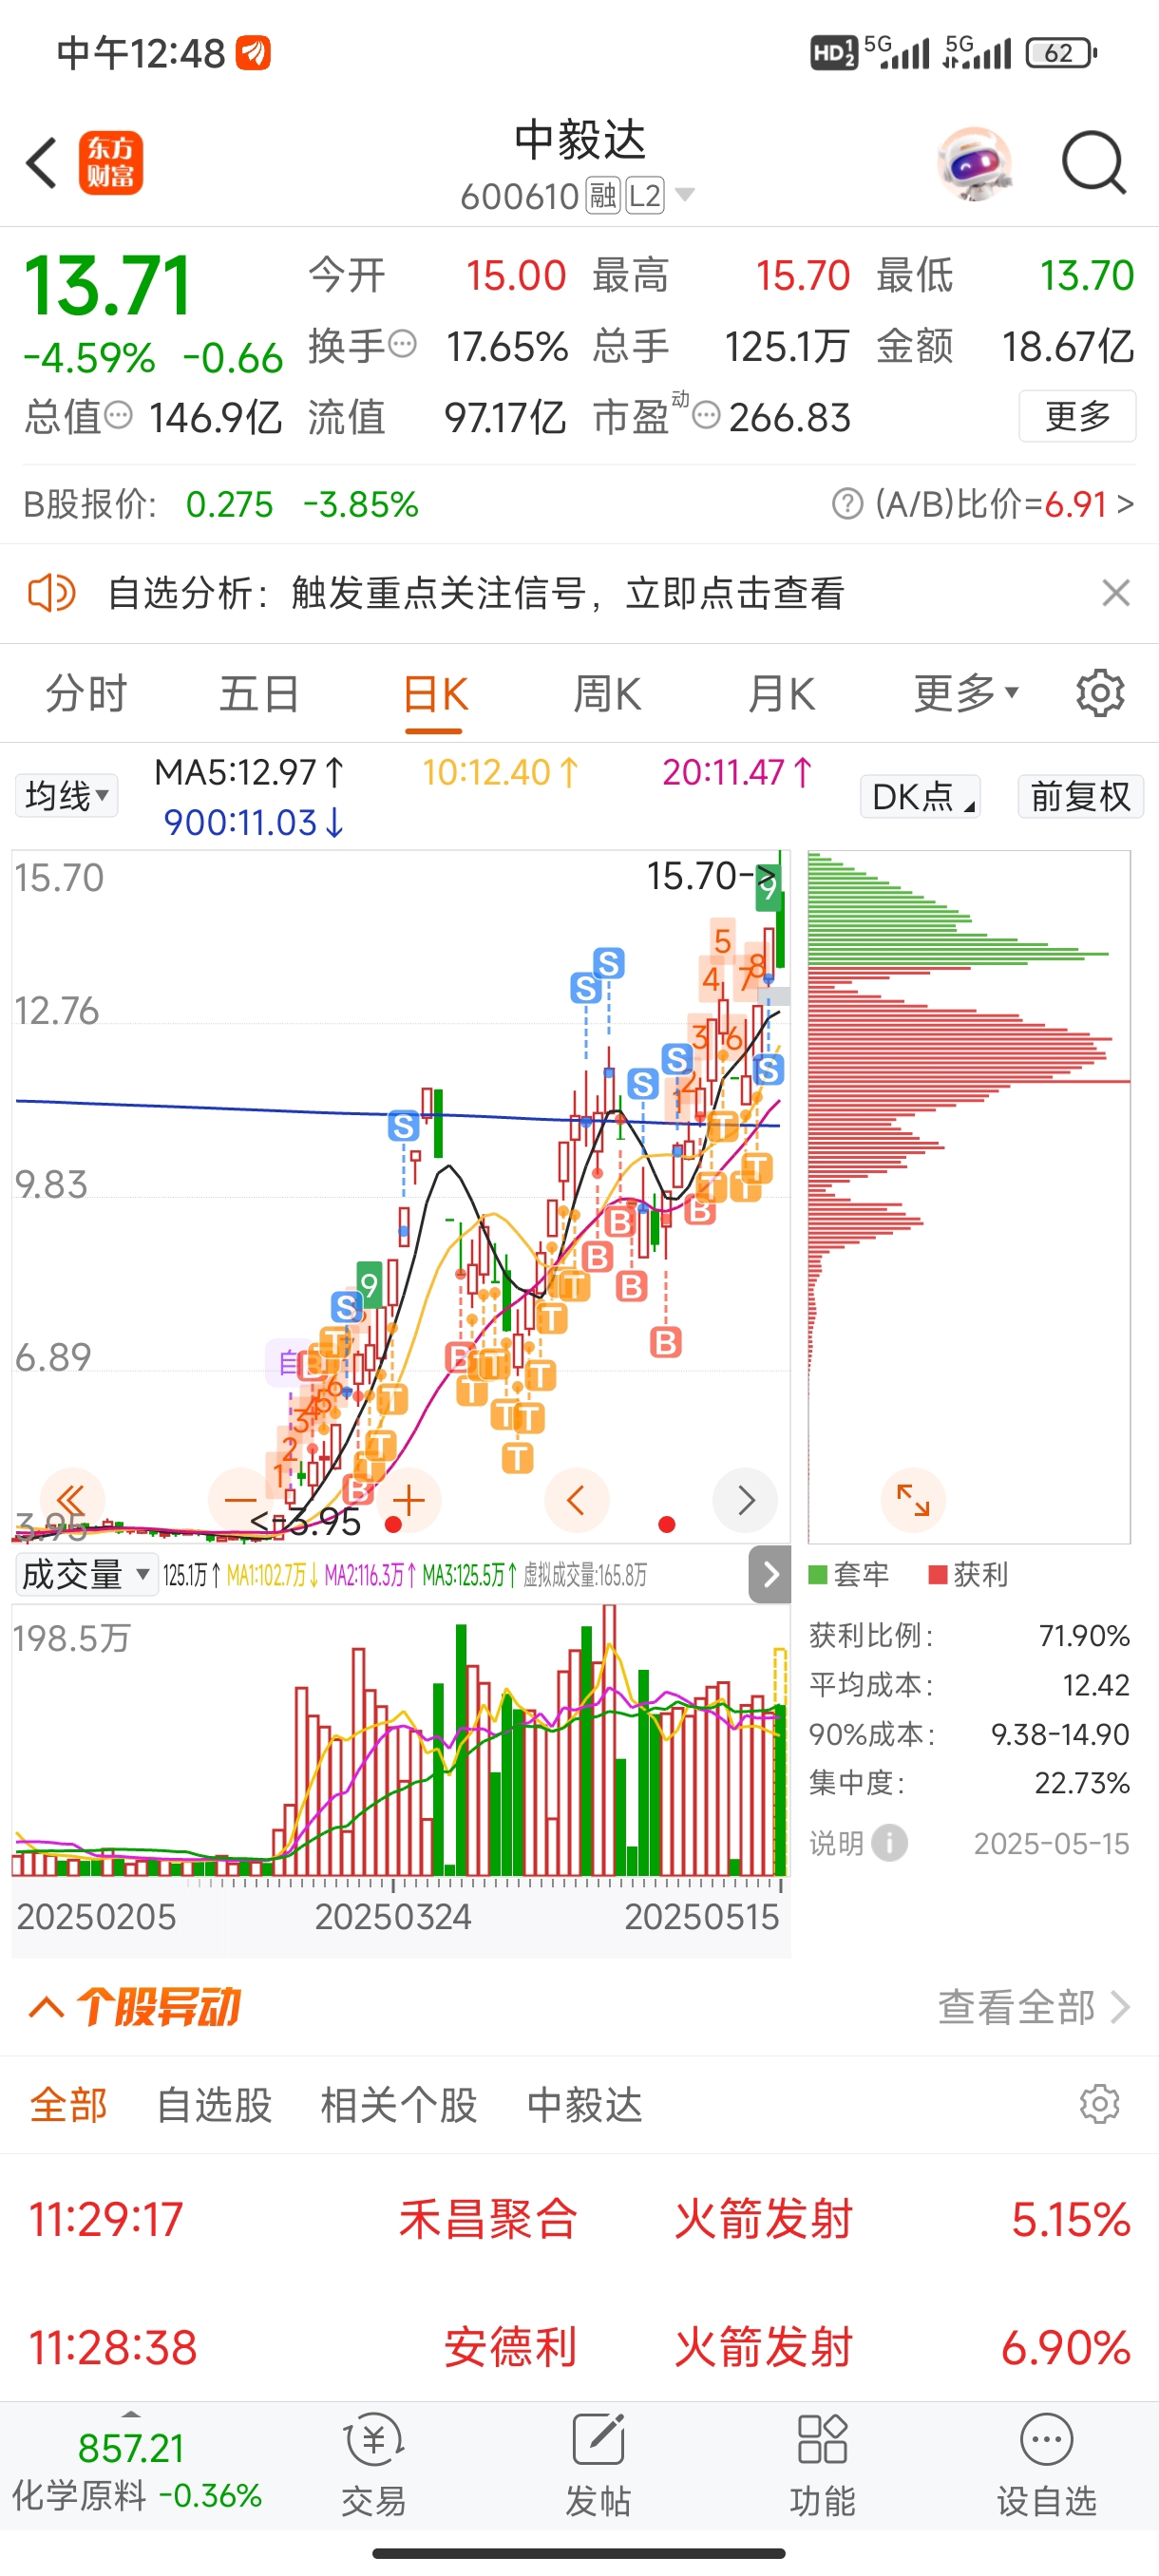Image resolution: width=1159 pixels, height=2576 pixels.
Task: Open the Eastmoney red logo
Action: click(111, 163)
